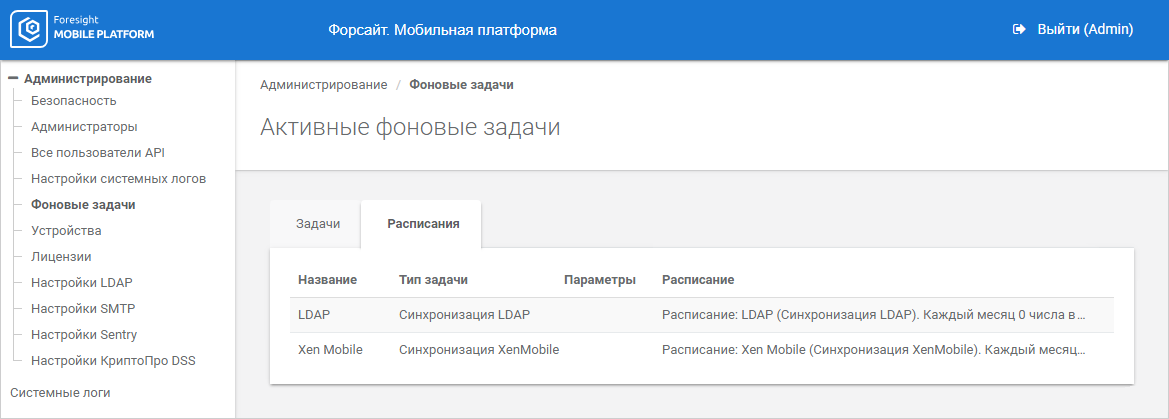Screen dimensions: 1169x419
Task: Go to Все пользователи API
Action: [x=97, y=153]
